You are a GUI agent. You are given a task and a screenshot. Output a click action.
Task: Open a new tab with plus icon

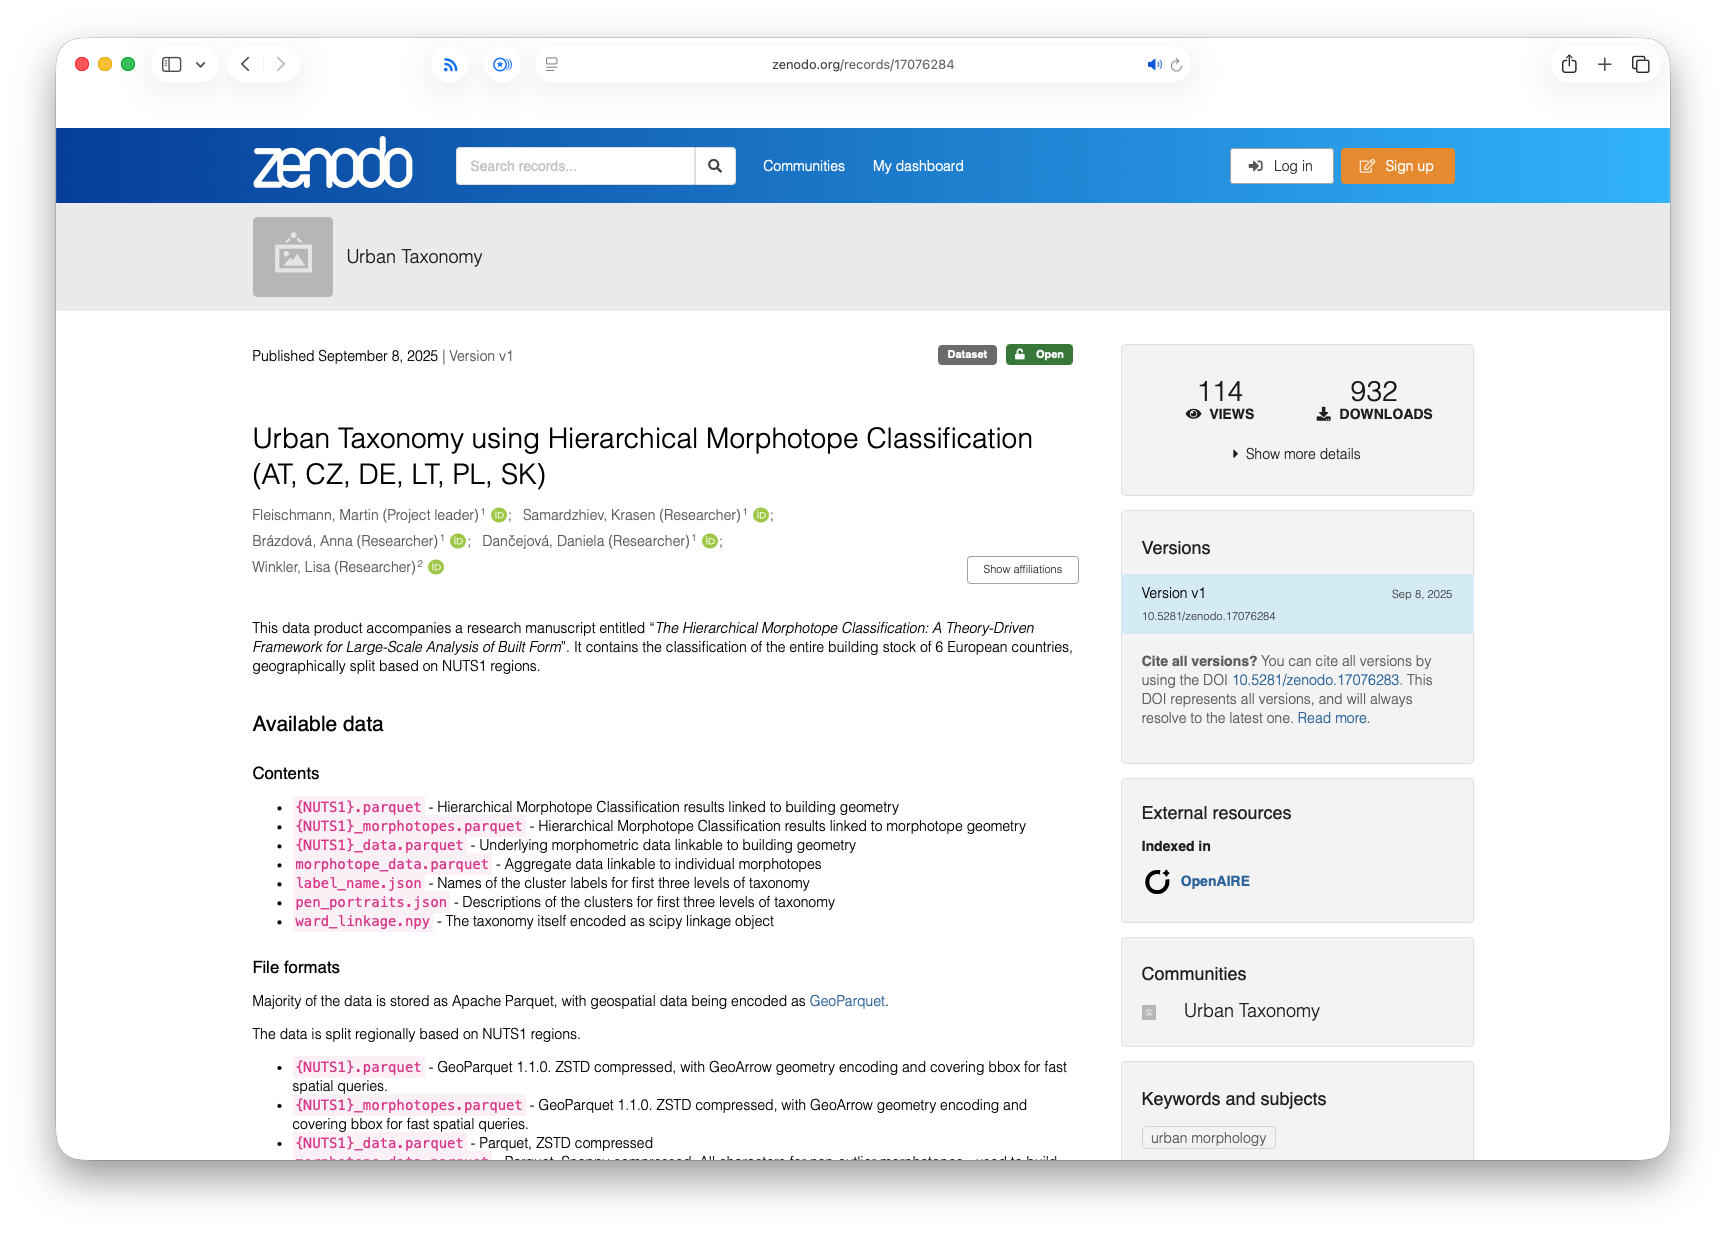click(1605, 64)
